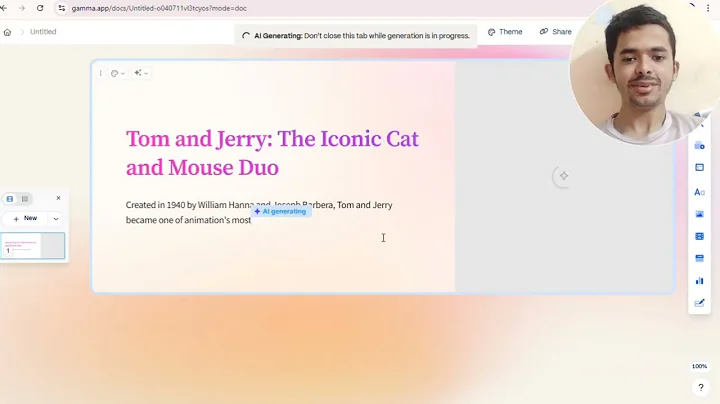
Task: Click the AI Generating progress notice
Action: (x=356, y=35)
